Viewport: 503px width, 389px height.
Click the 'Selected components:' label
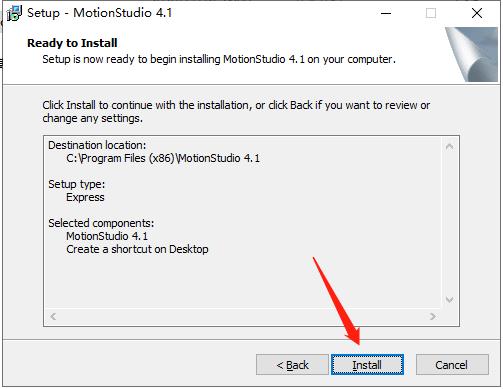click(101, 223)
